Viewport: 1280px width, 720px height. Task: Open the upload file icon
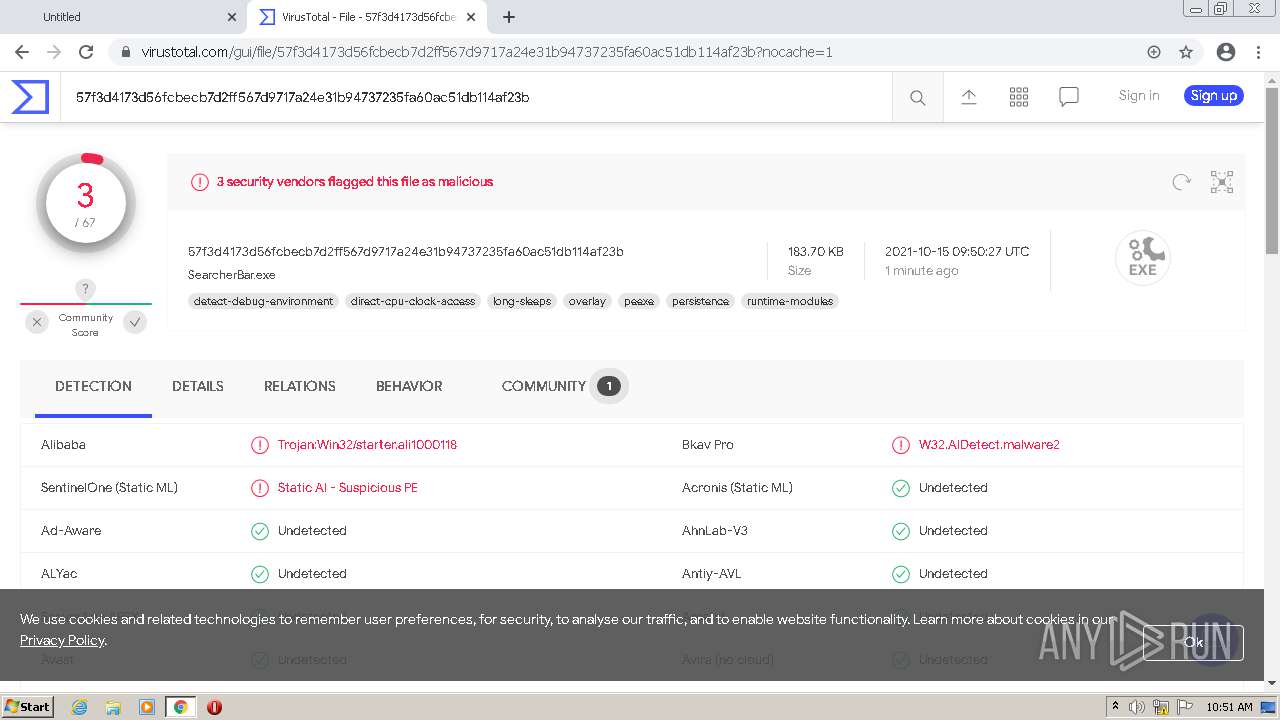968,97
